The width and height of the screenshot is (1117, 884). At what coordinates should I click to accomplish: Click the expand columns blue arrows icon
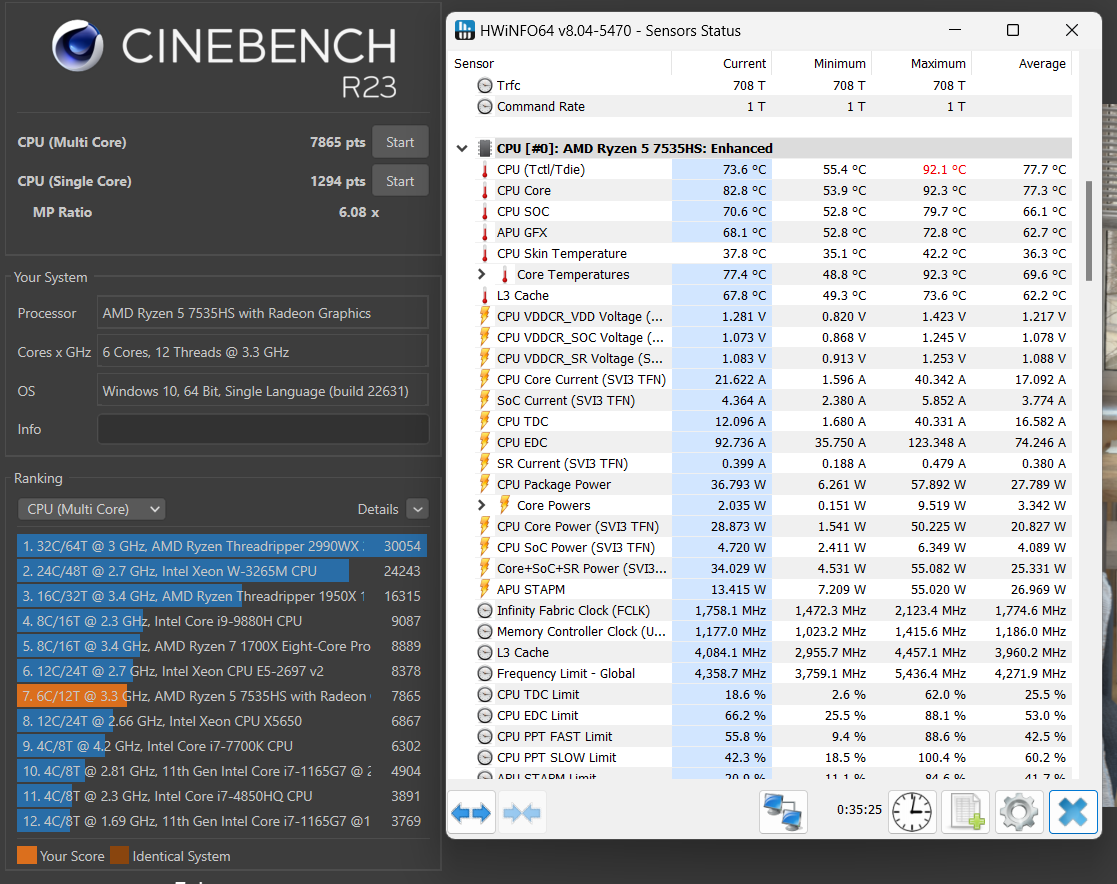pyautogui.click(x=471, y=812)
